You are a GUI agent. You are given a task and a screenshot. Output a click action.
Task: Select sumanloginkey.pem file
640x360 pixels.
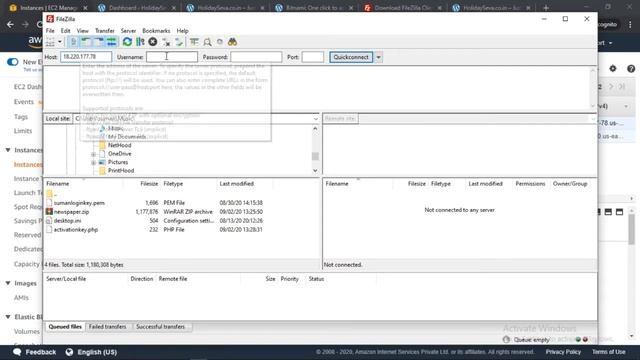pos(79,203)
